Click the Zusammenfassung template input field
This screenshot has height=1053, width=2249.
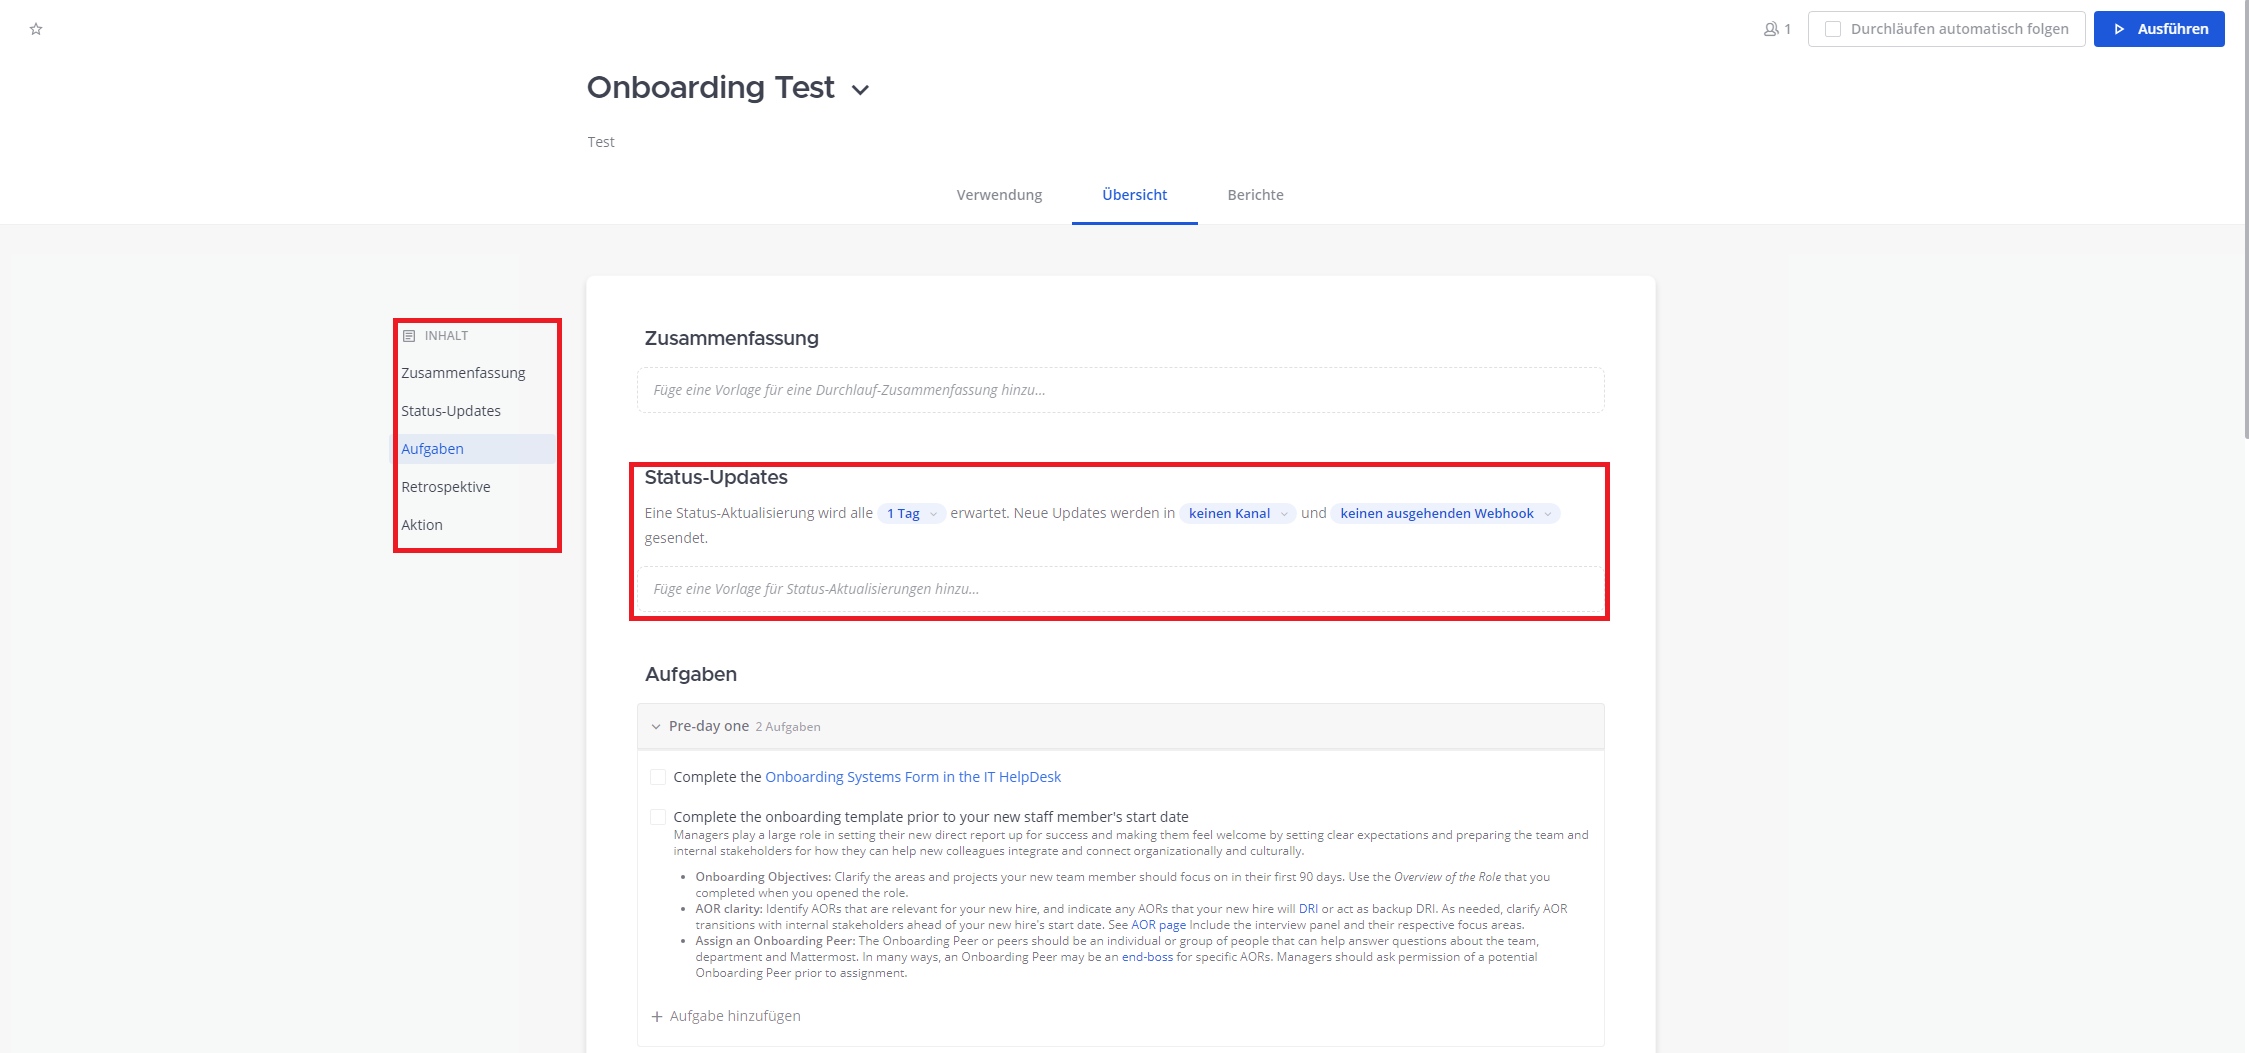tap(1120, 390)
